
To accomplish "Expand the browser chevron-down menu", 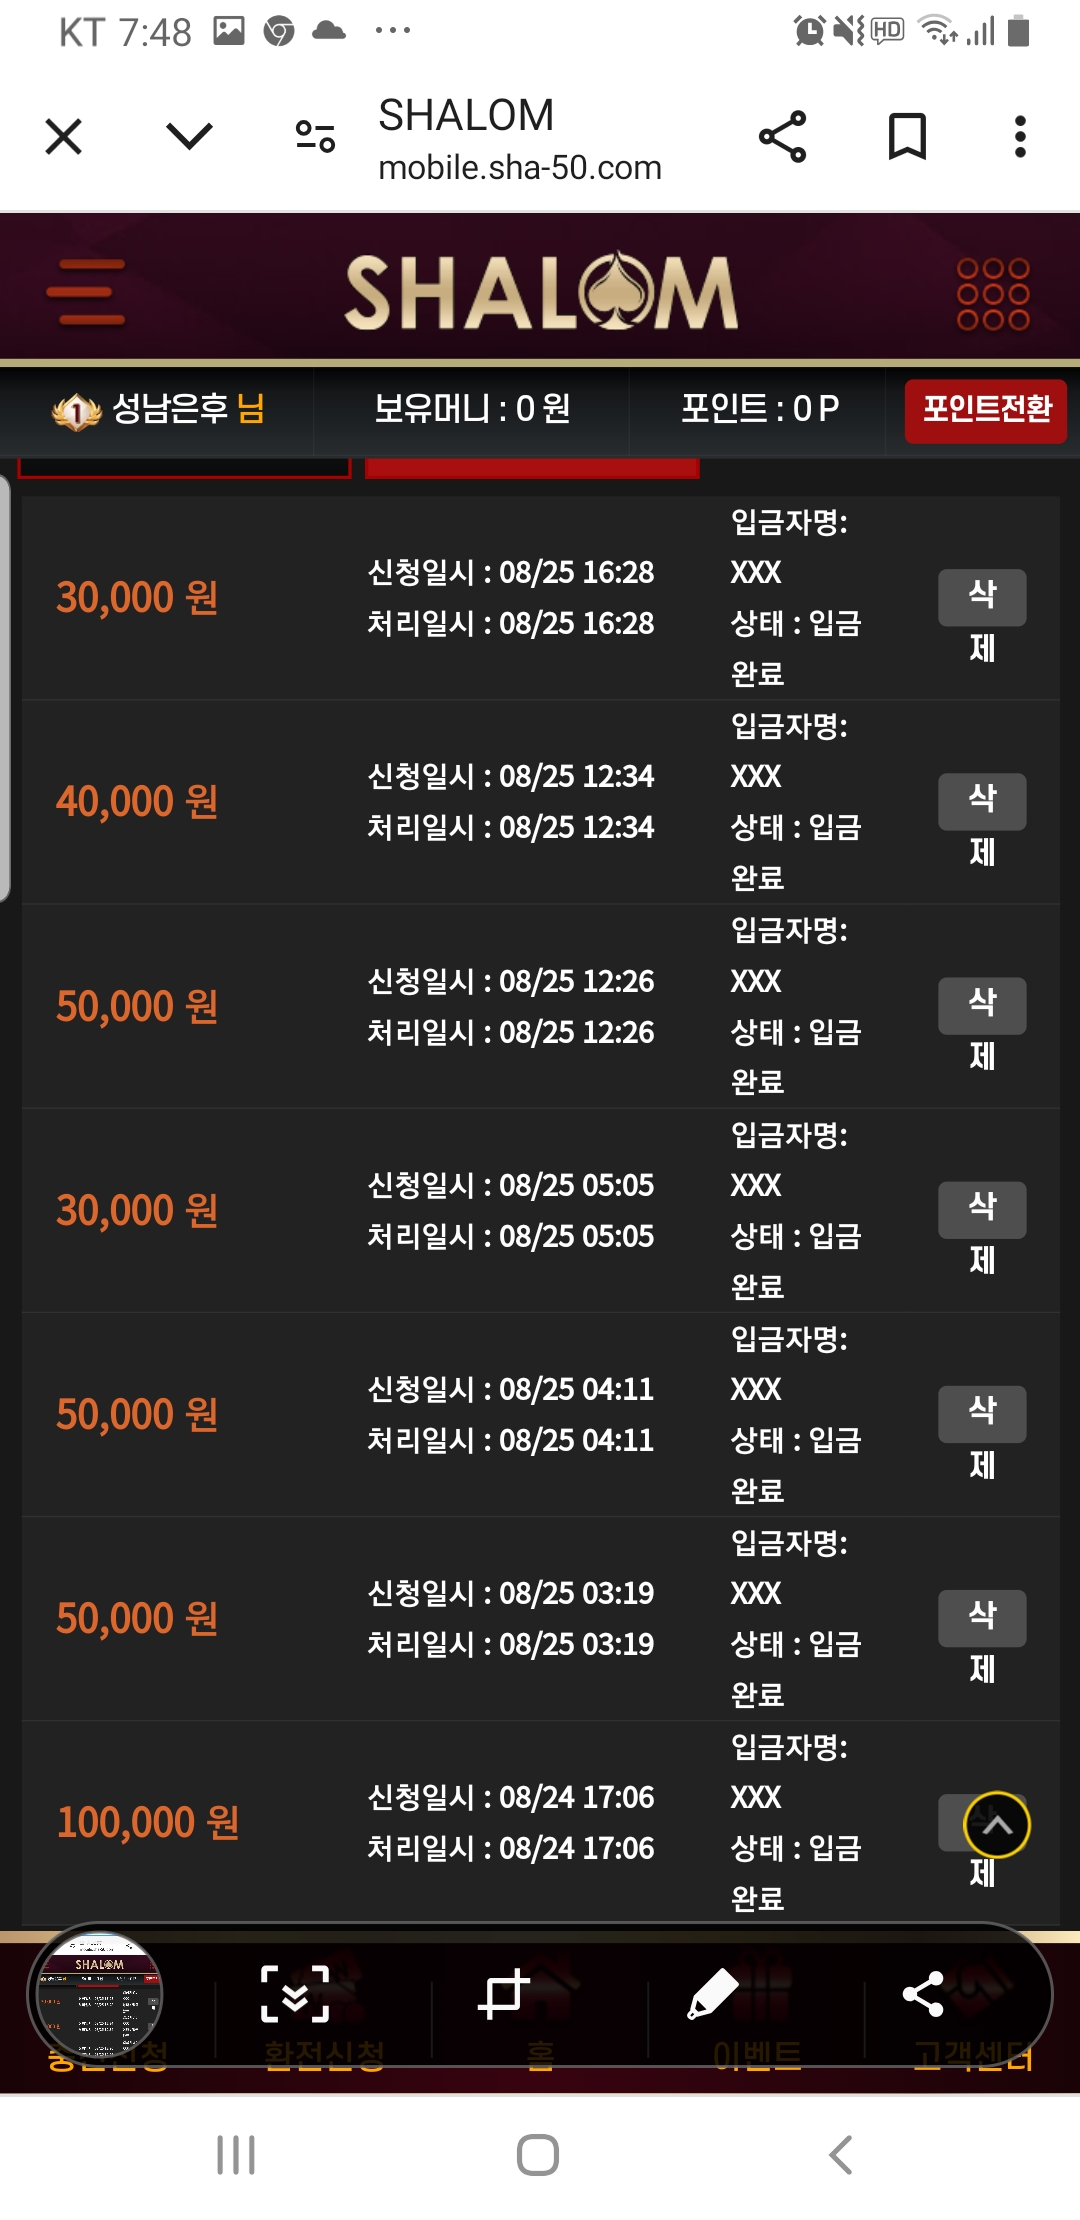I will [x=190, y=136].
